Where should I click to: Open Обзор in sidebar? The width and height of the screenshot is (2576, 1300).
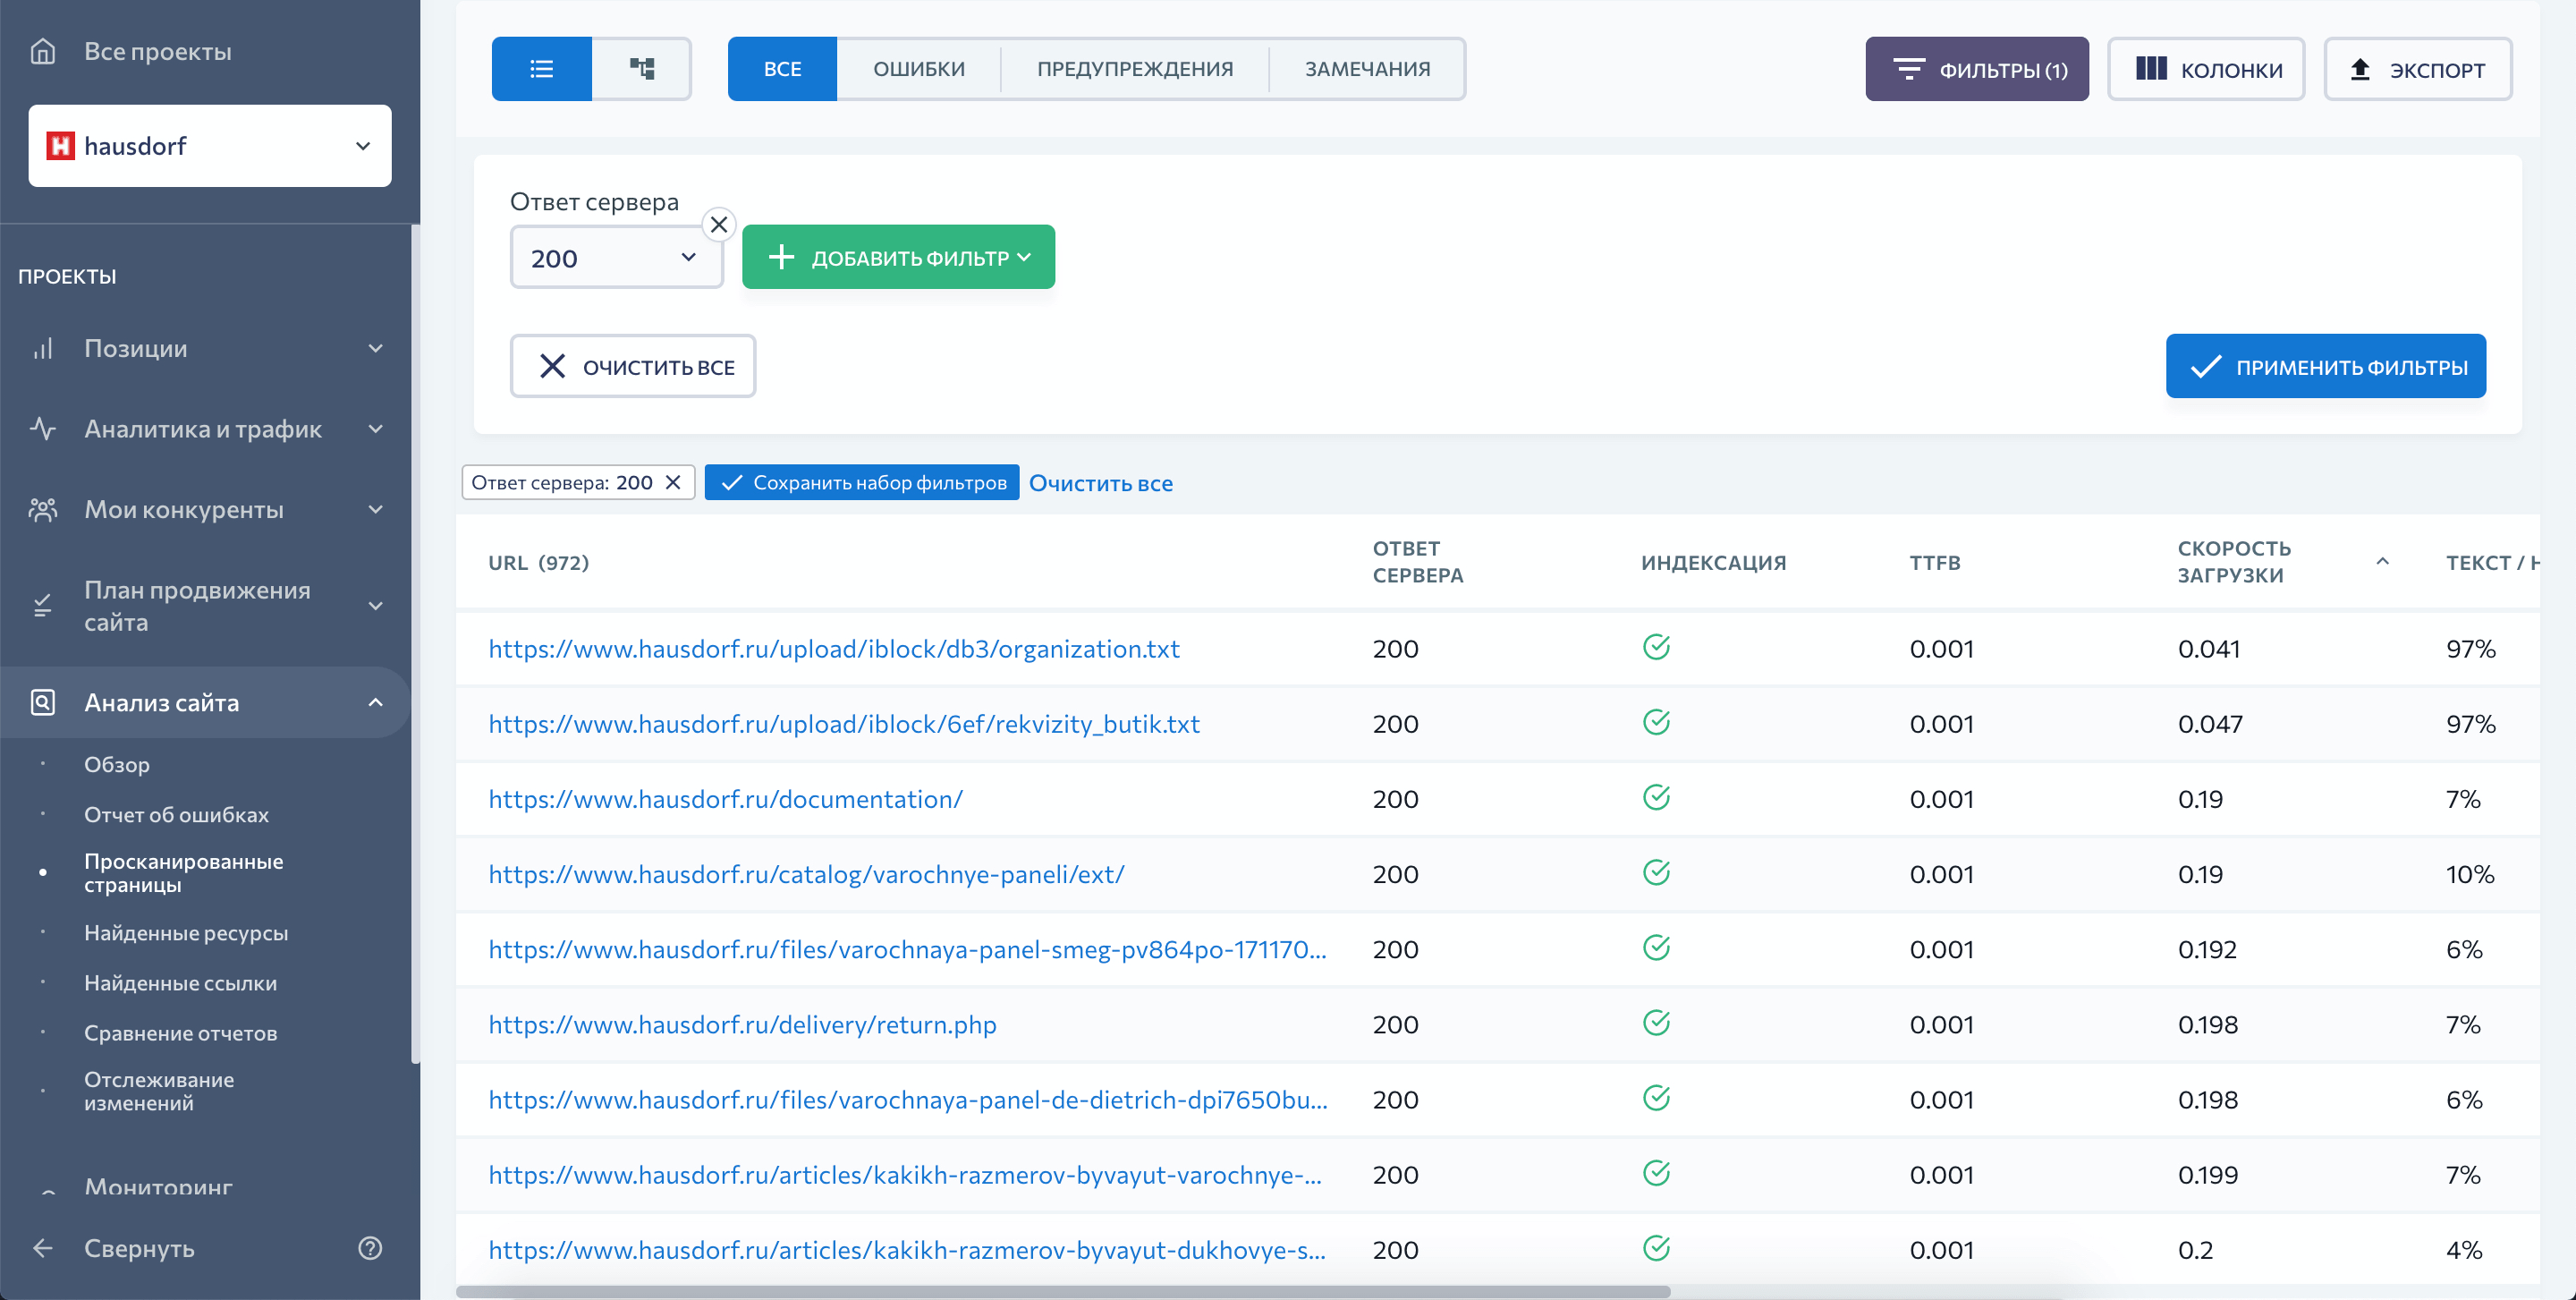click(x=117, y=765)
